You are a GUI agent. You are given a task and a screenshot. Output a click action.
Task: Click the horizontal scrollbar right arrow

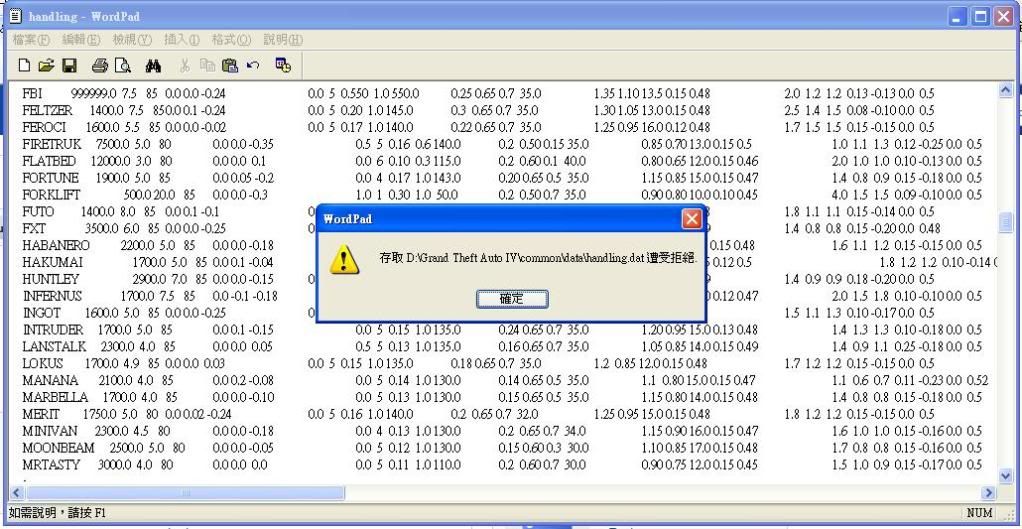[990, 493]
